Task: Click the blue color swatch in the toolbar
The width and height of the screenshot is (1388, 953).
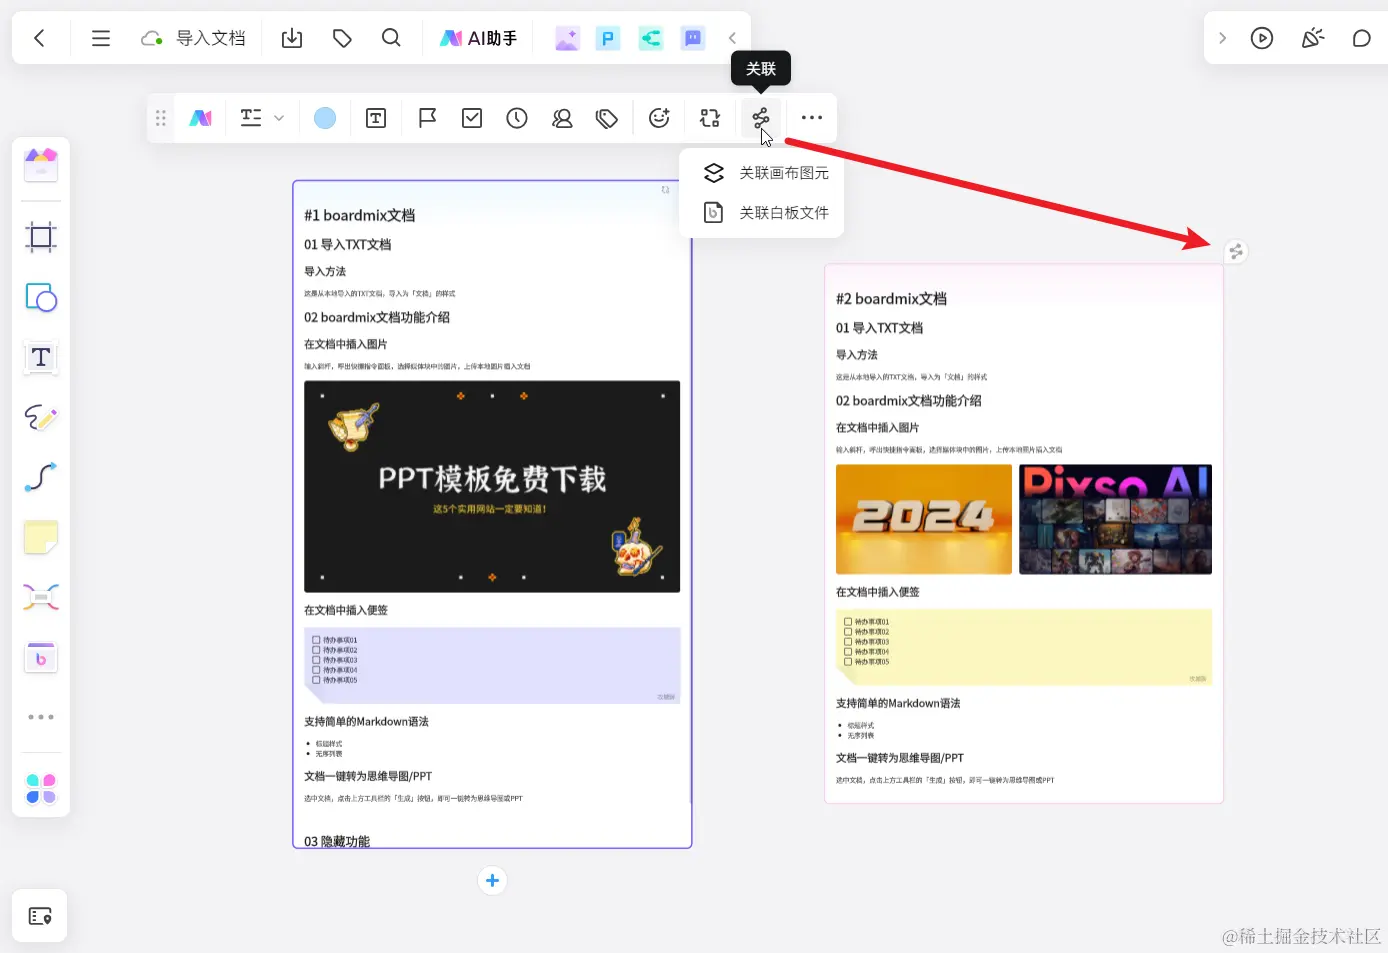Action: tap(325, 117)
